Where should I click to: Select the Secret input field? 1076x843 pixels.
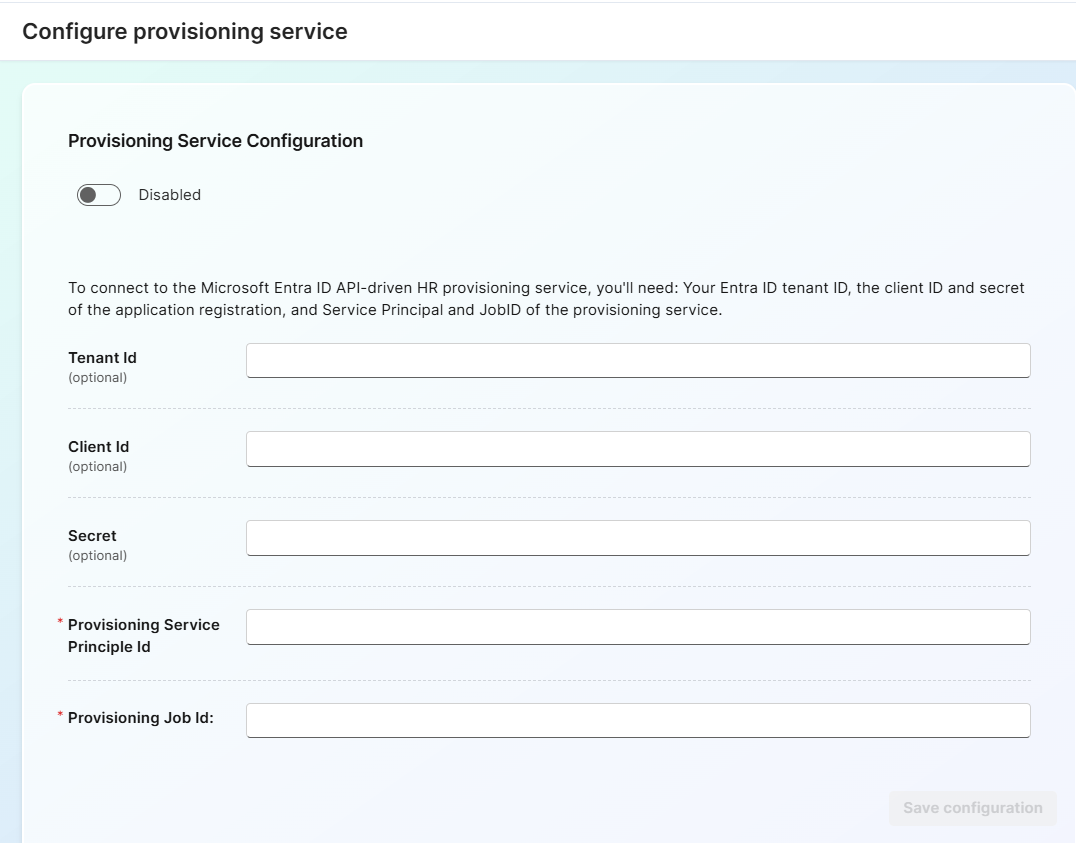pyautogui.click(x=637, y=537)
